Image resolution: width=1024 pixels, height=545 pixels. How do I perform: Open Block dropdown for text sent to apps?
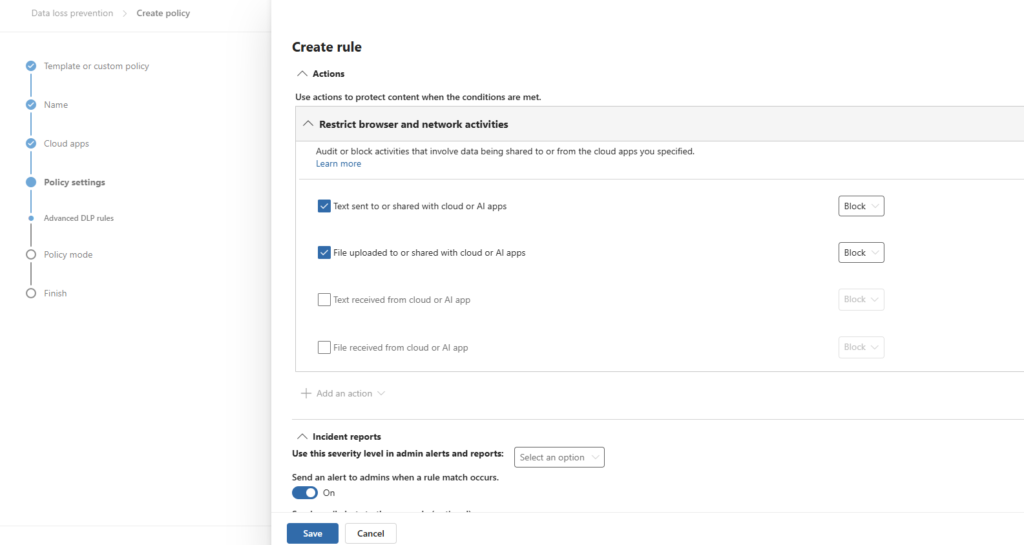click(861, 206)
